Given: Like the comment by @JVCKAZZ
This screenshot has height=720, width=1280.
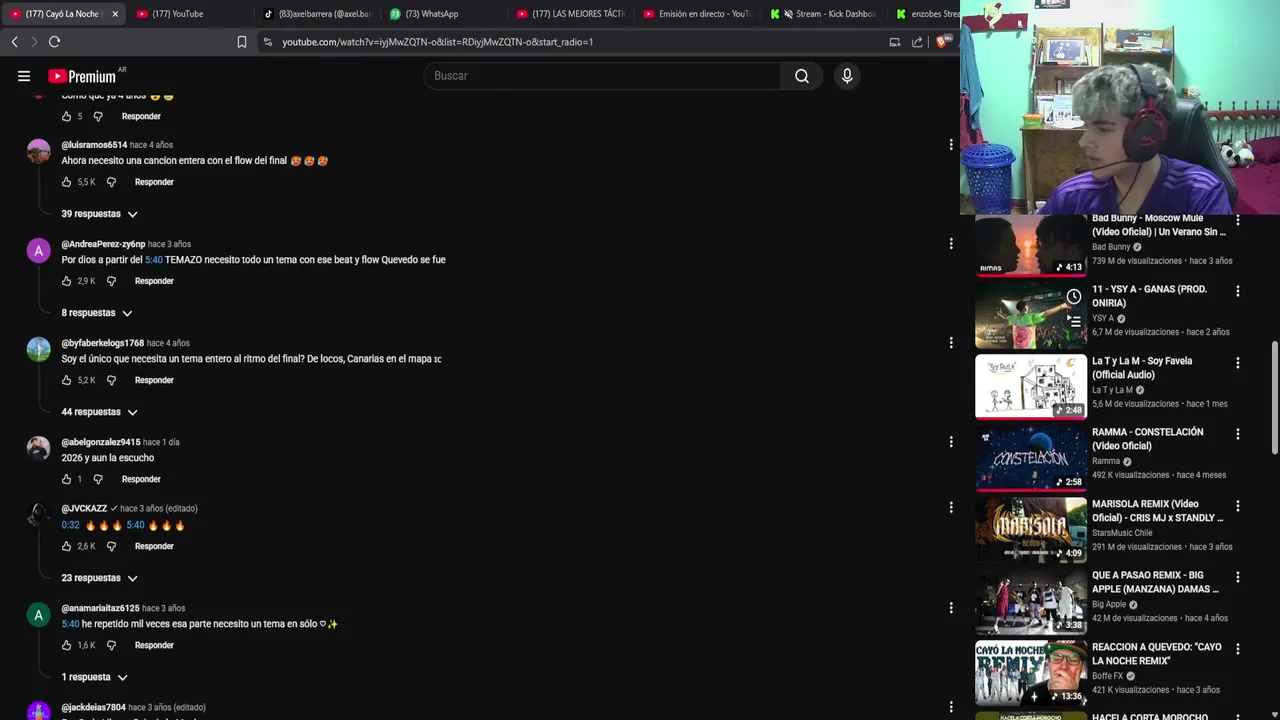Looking at the screenshot, I should tap(67, 546).
